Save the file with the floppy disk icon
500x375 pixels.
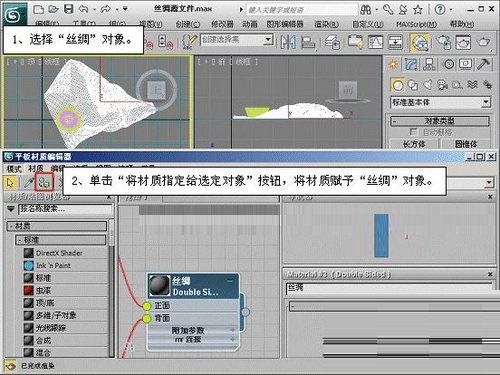coord(69,9)
